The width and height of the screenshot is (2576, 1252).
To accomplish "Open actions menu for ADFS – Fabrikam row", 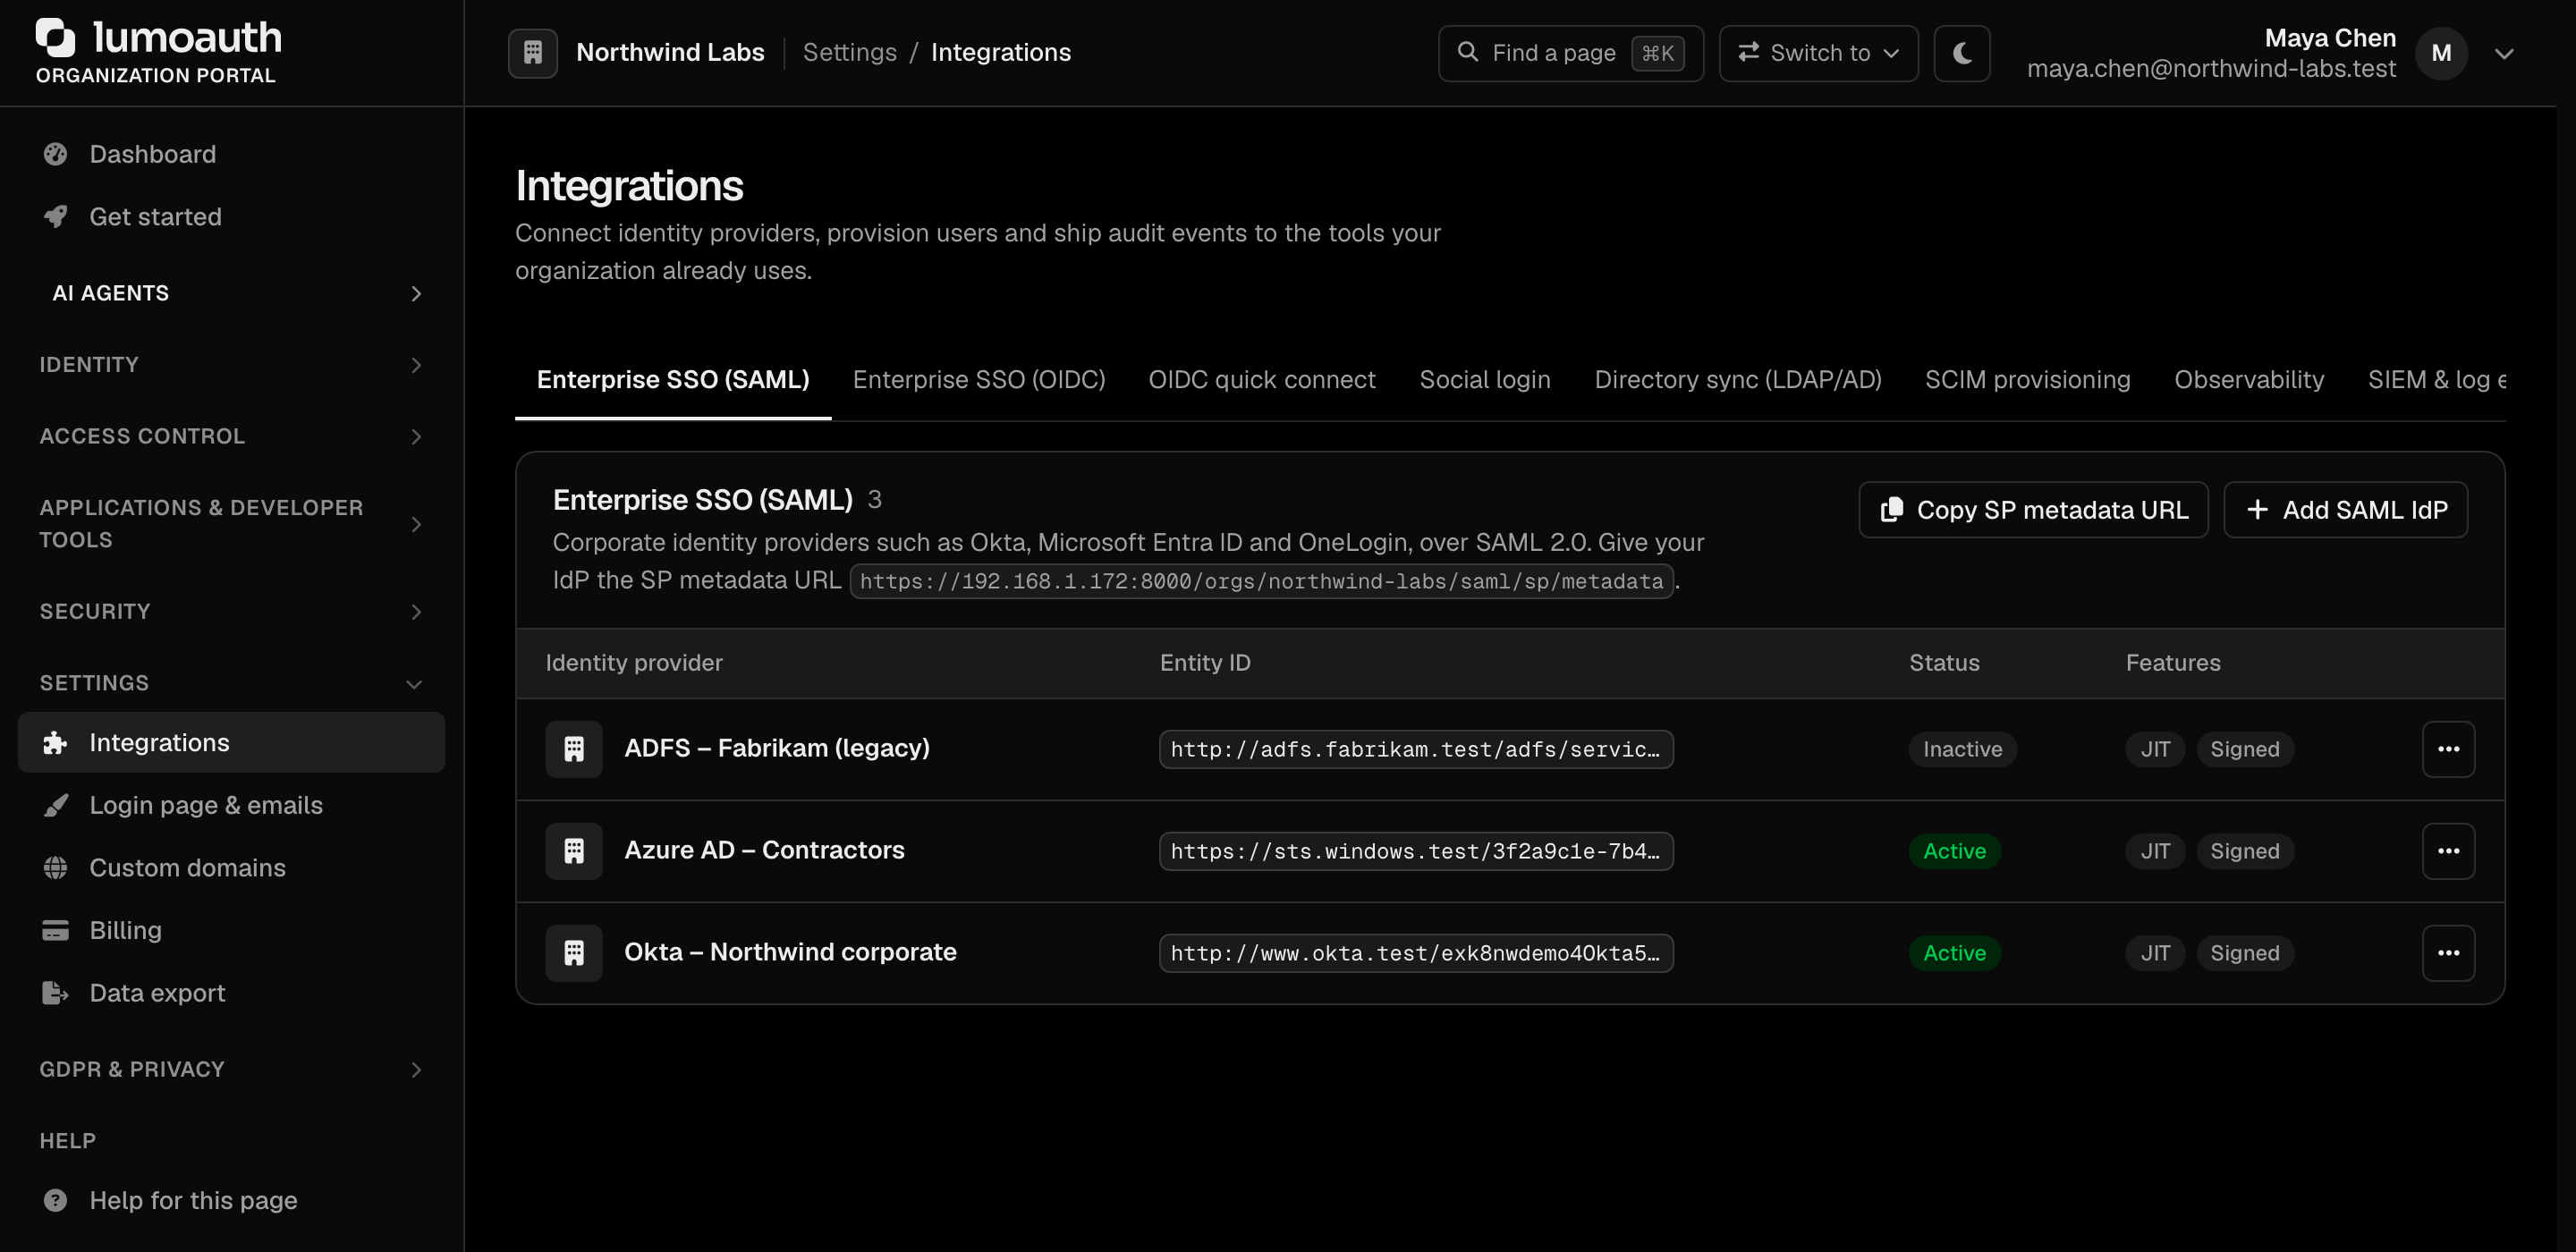I will tap(2447, 749).
